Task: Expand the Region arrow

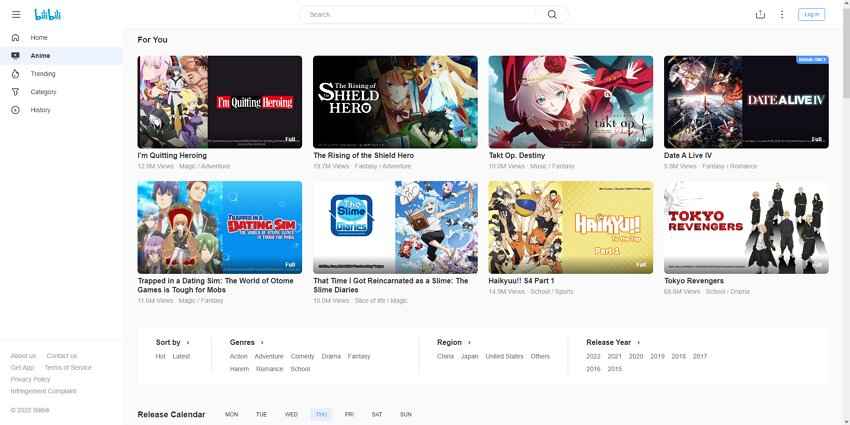Action: coord(469,343)
